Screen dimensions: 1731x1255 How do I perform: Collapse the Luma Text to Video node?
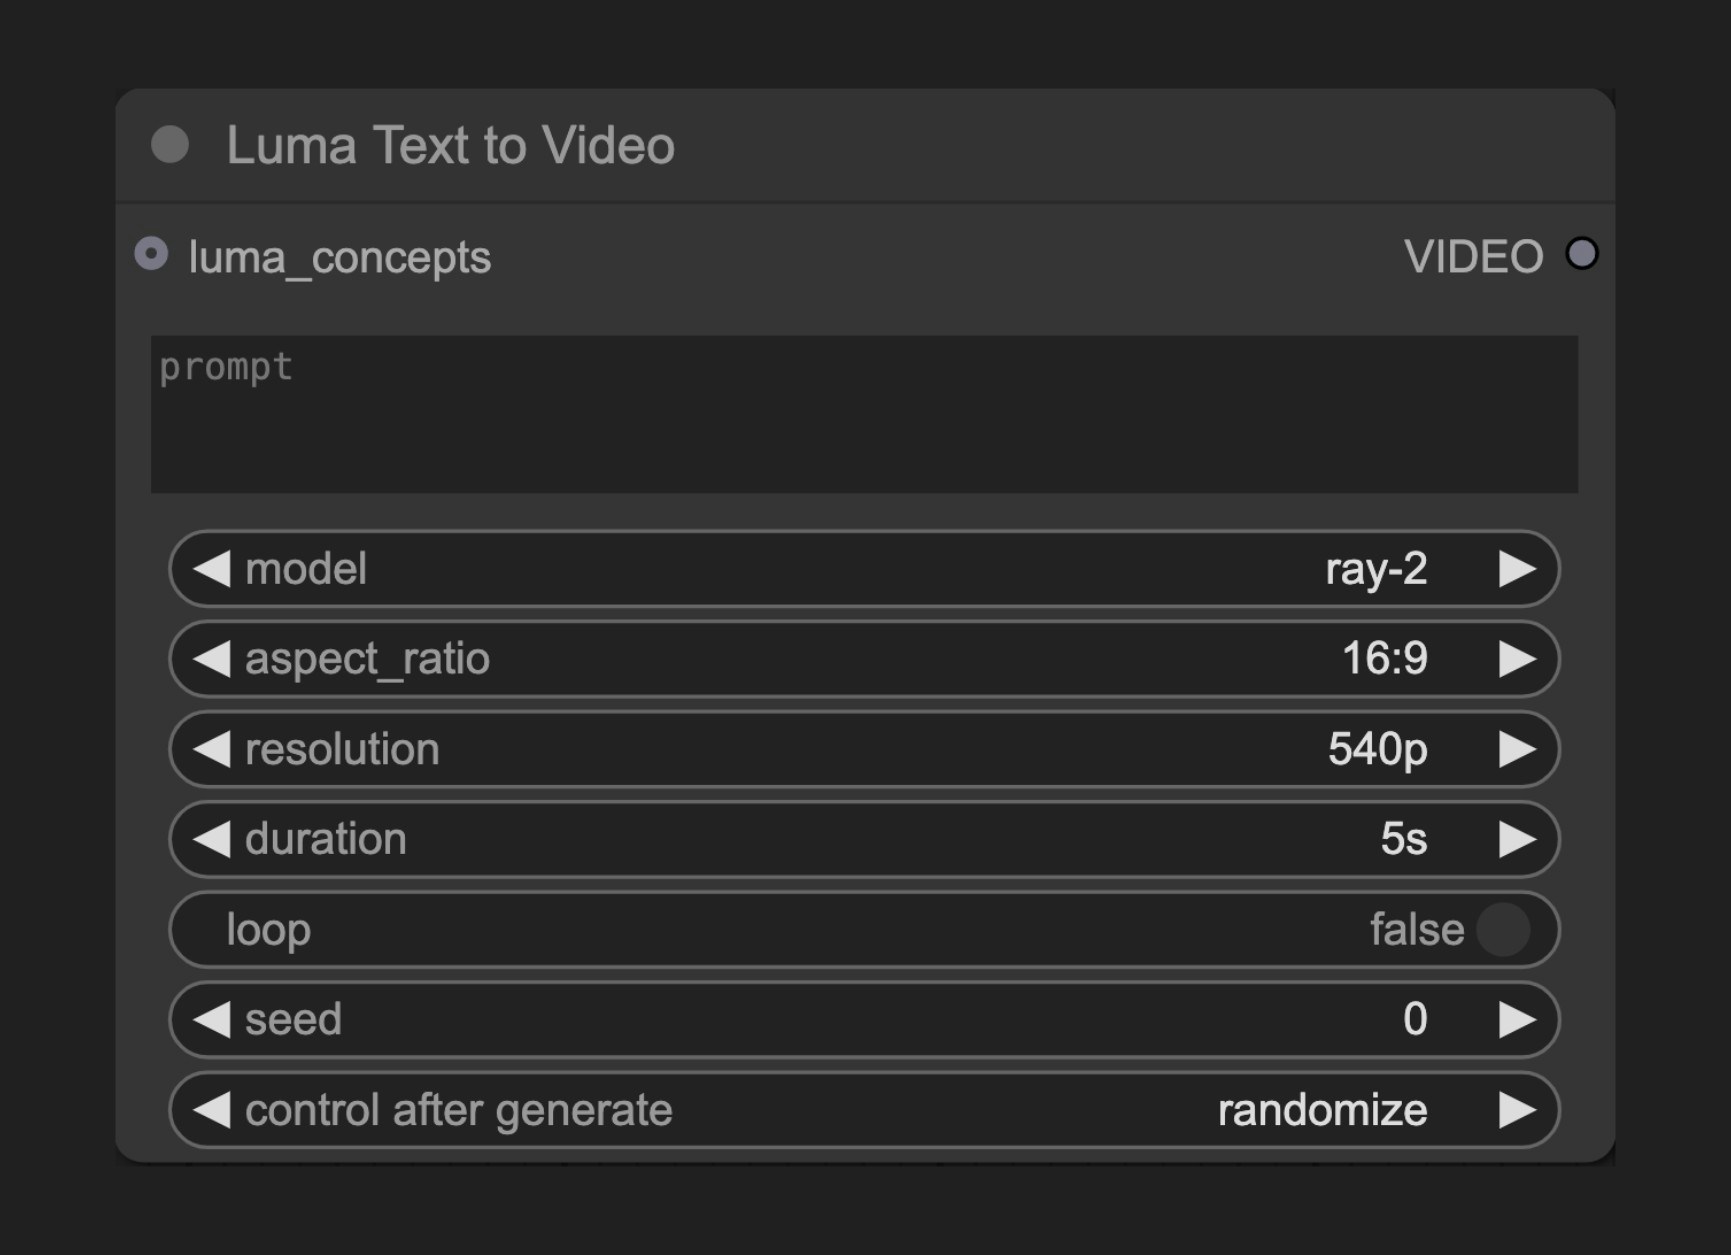point(170,145)
